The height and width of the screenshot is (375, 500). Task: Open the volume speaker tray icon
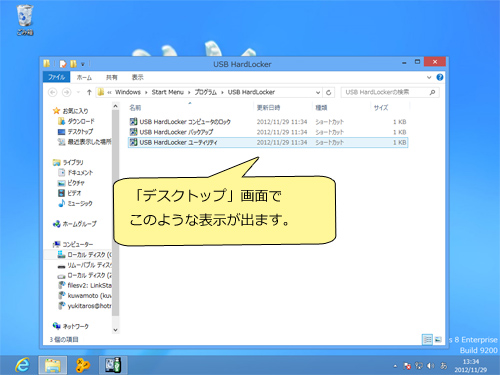point(430,366)
